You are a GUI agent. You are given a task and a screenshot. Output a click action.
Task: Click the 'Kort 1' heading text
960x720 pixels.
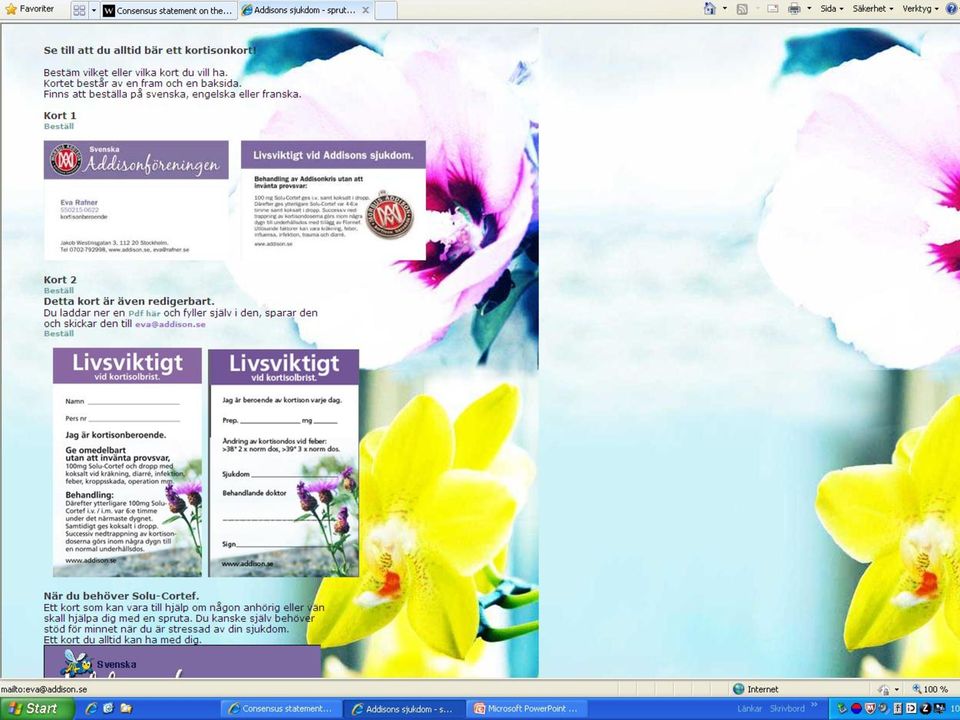[60, 116]
